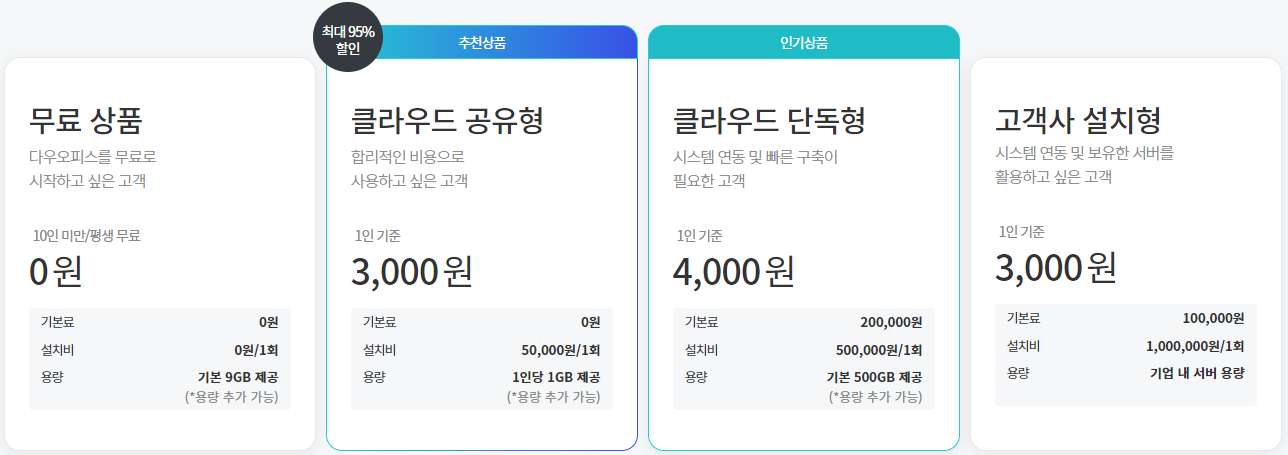Click the 3,000원 price under 고객사 설치형
Image resolution: width=1288 pixels, height=455 pixels.
pyautogui.click(x=1056, y=267)
